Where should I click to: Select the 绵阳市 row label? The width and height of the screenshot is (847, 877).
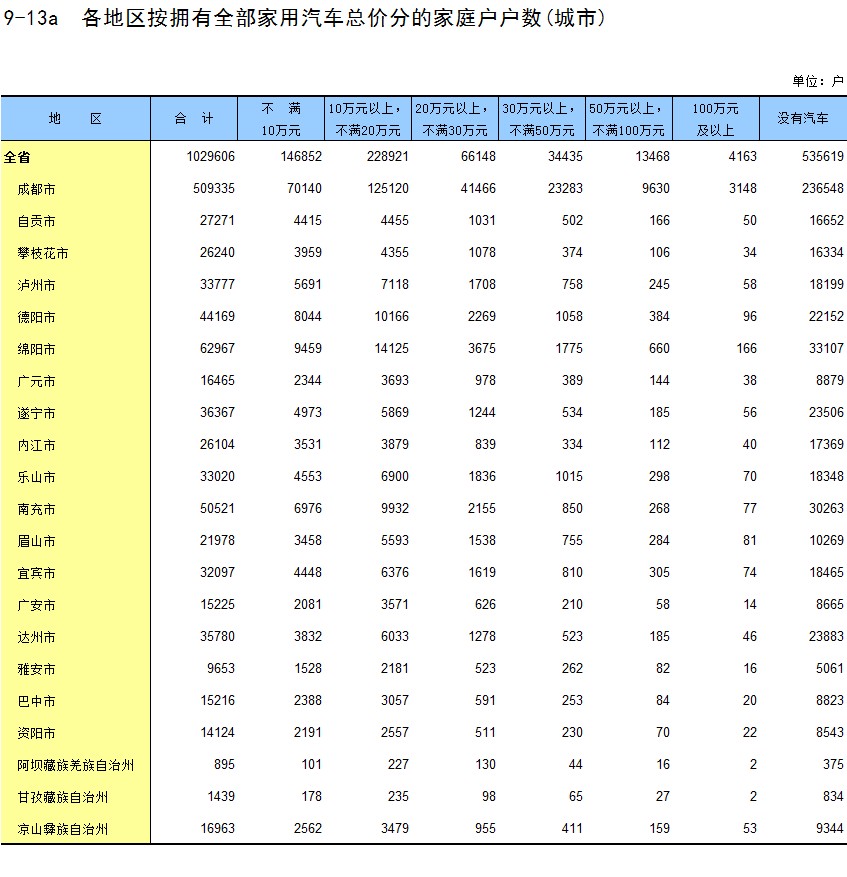(36, 349)
